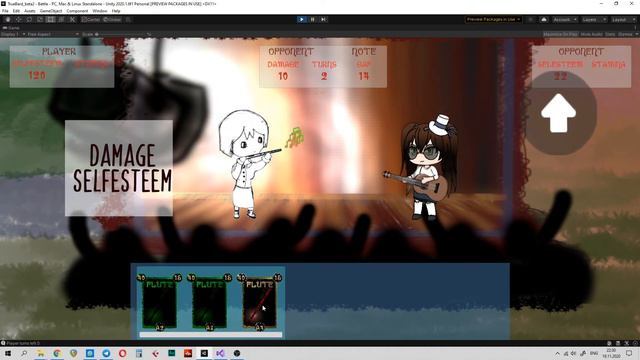
Task: Click the white up arrow button
Action: (558, 113)
